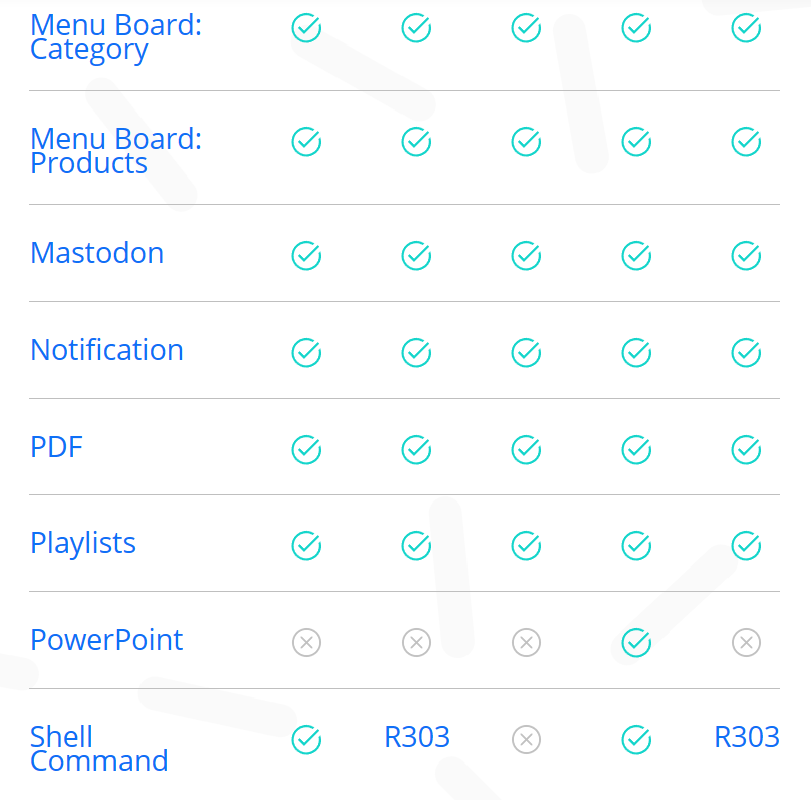This screenshot has width=811, height=800.
Task: Click the only green checkmark in PowerPoint row
Action: [x=636, y=642]
